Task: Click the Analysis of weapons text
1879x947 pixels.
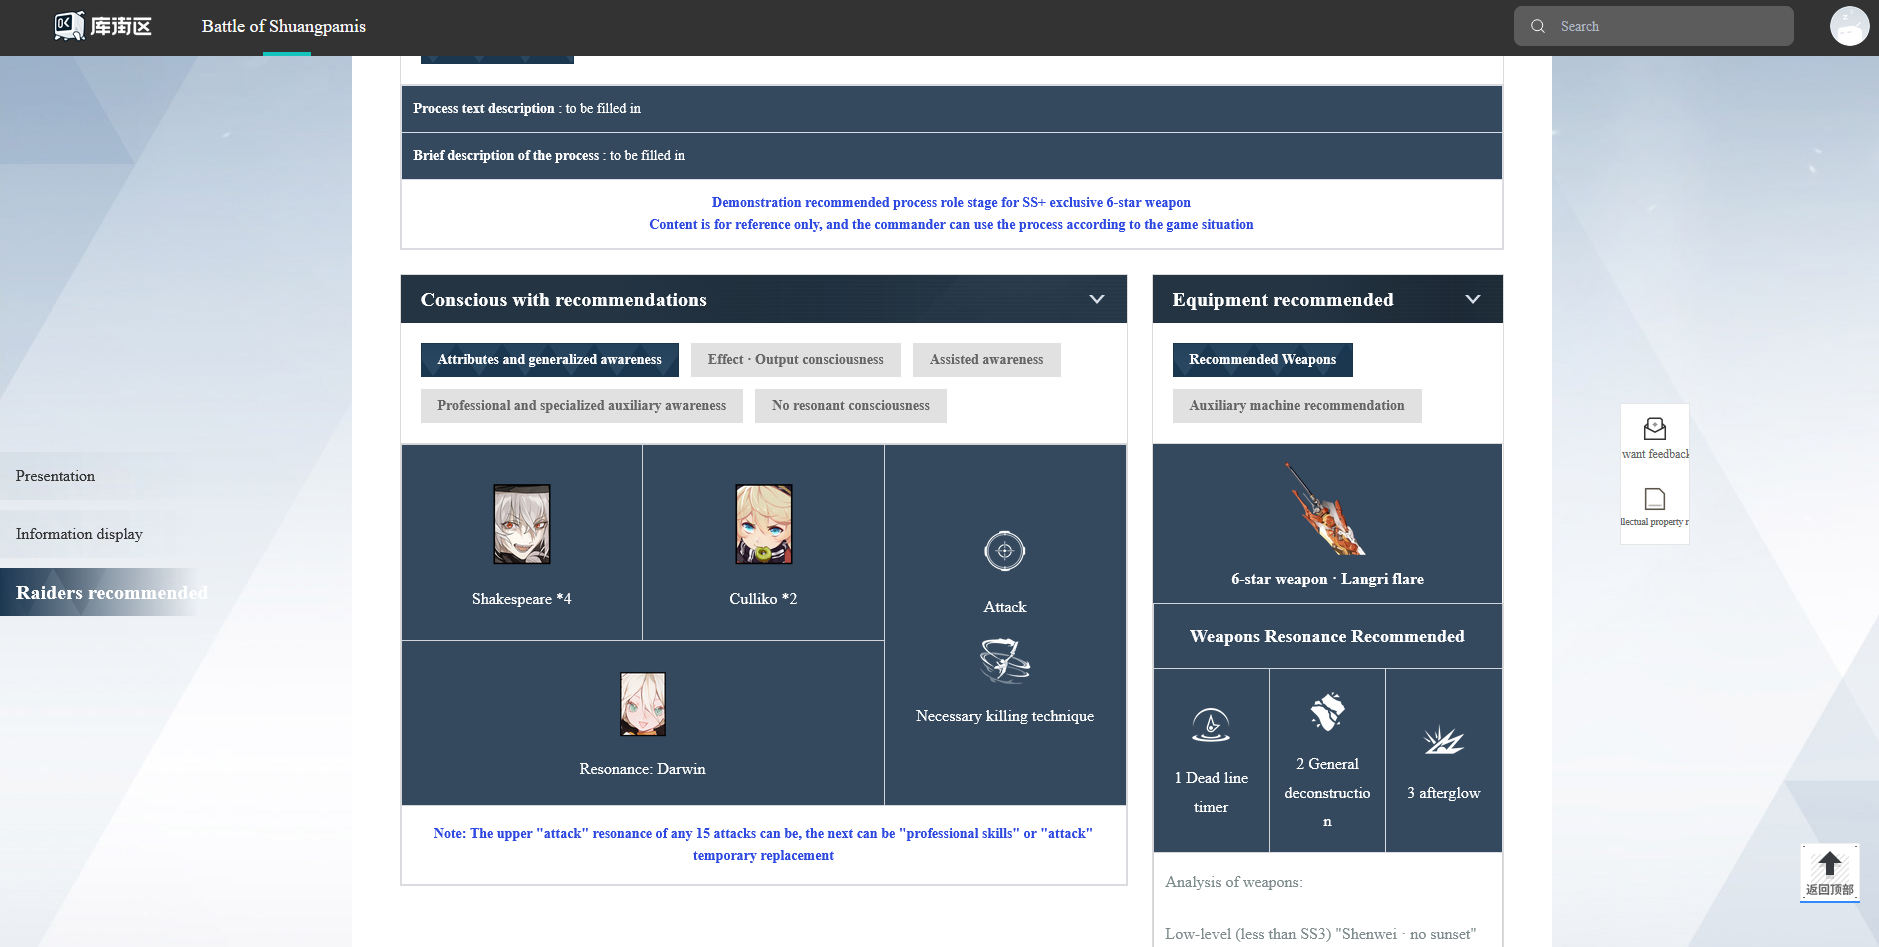Action: click(x=1234, y=882)
